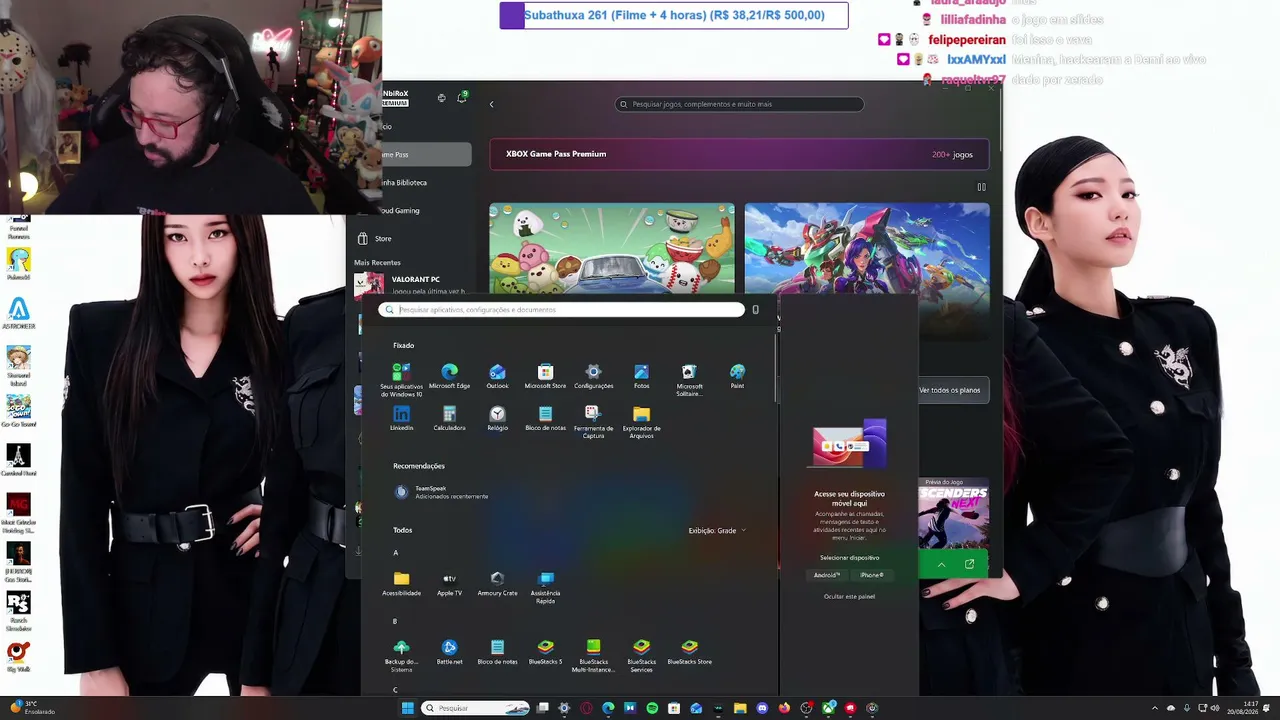The image size is (1280, 720).
Task: Choose iPhone device option
Action: pyautogui.click(x=872, y=575)
